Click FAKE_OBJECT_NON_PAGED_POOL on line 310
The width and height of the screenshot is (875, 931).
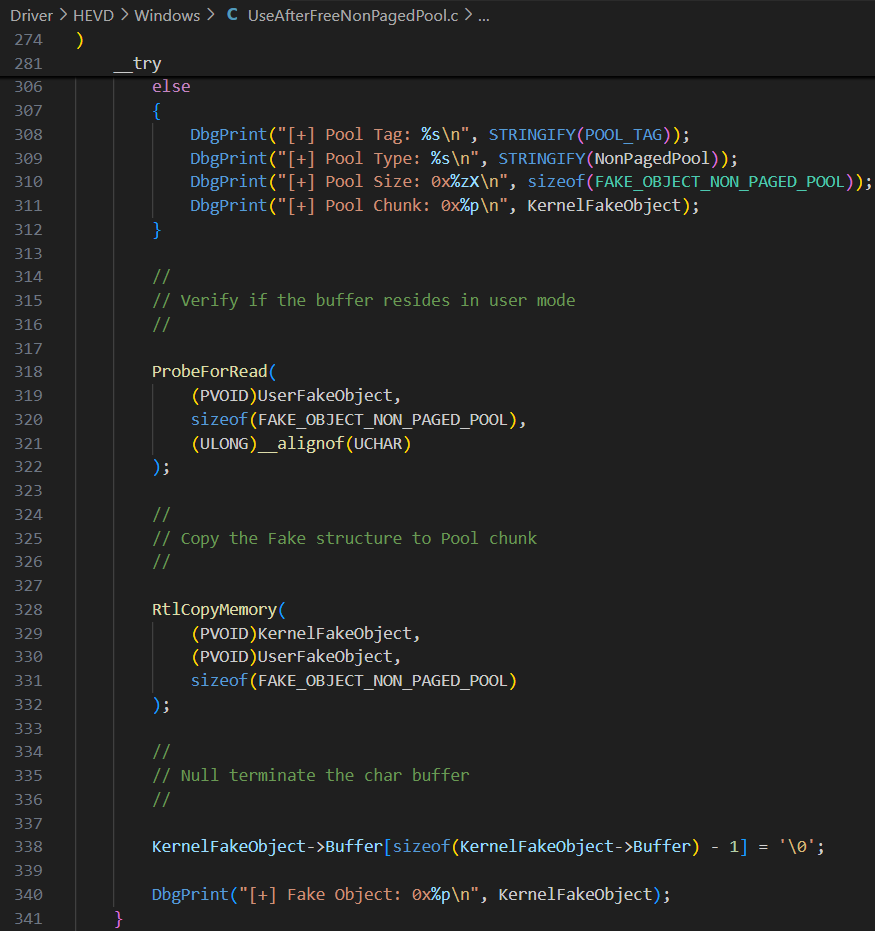pos(719,182)
